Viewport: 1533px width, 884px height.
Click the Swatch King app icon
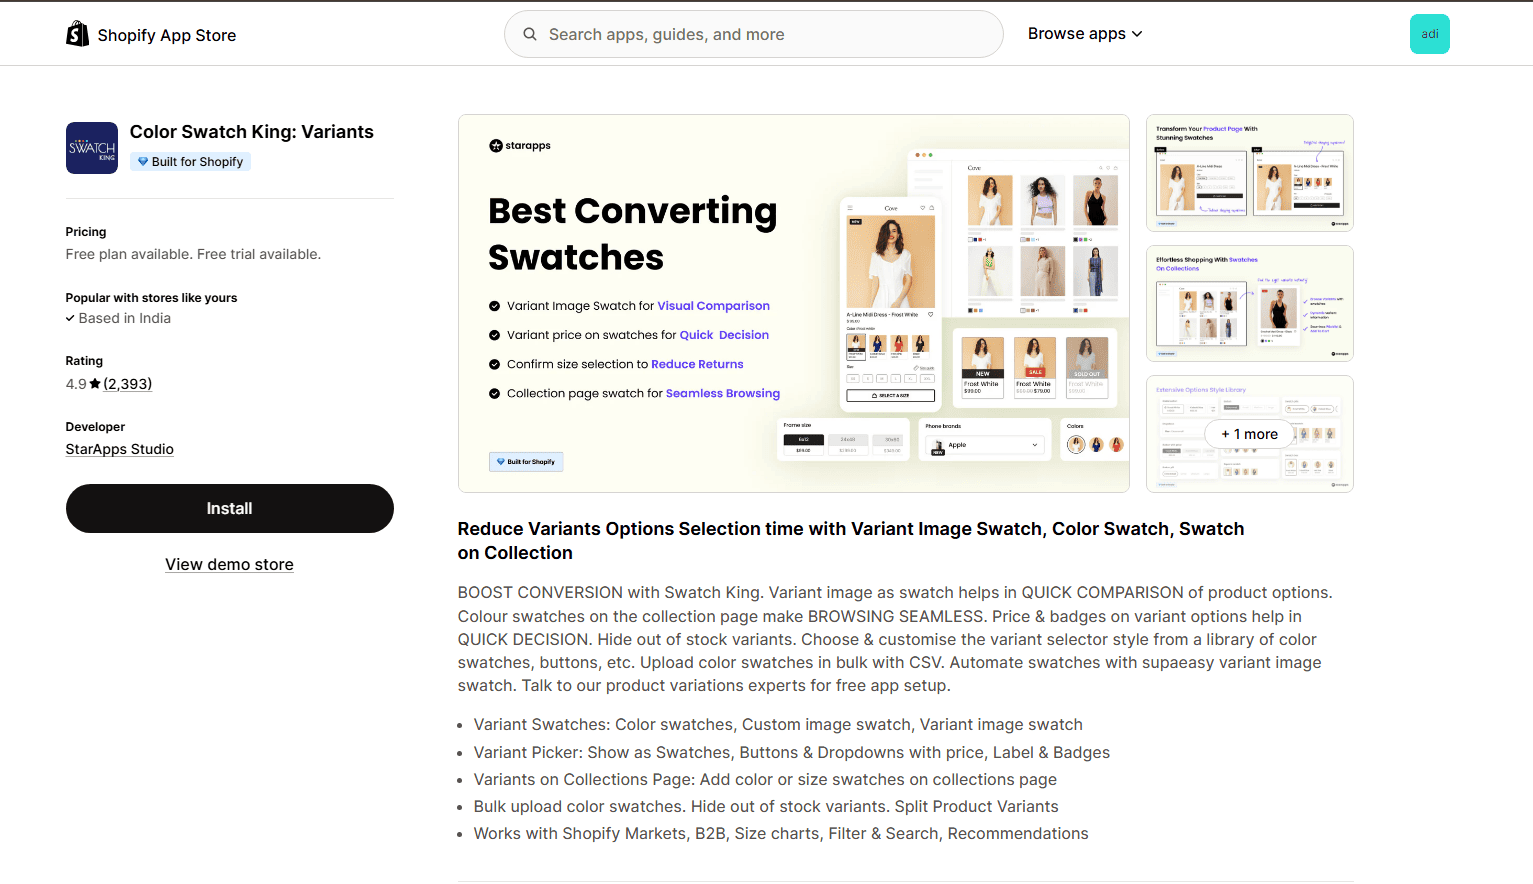(x=92, y=148)
